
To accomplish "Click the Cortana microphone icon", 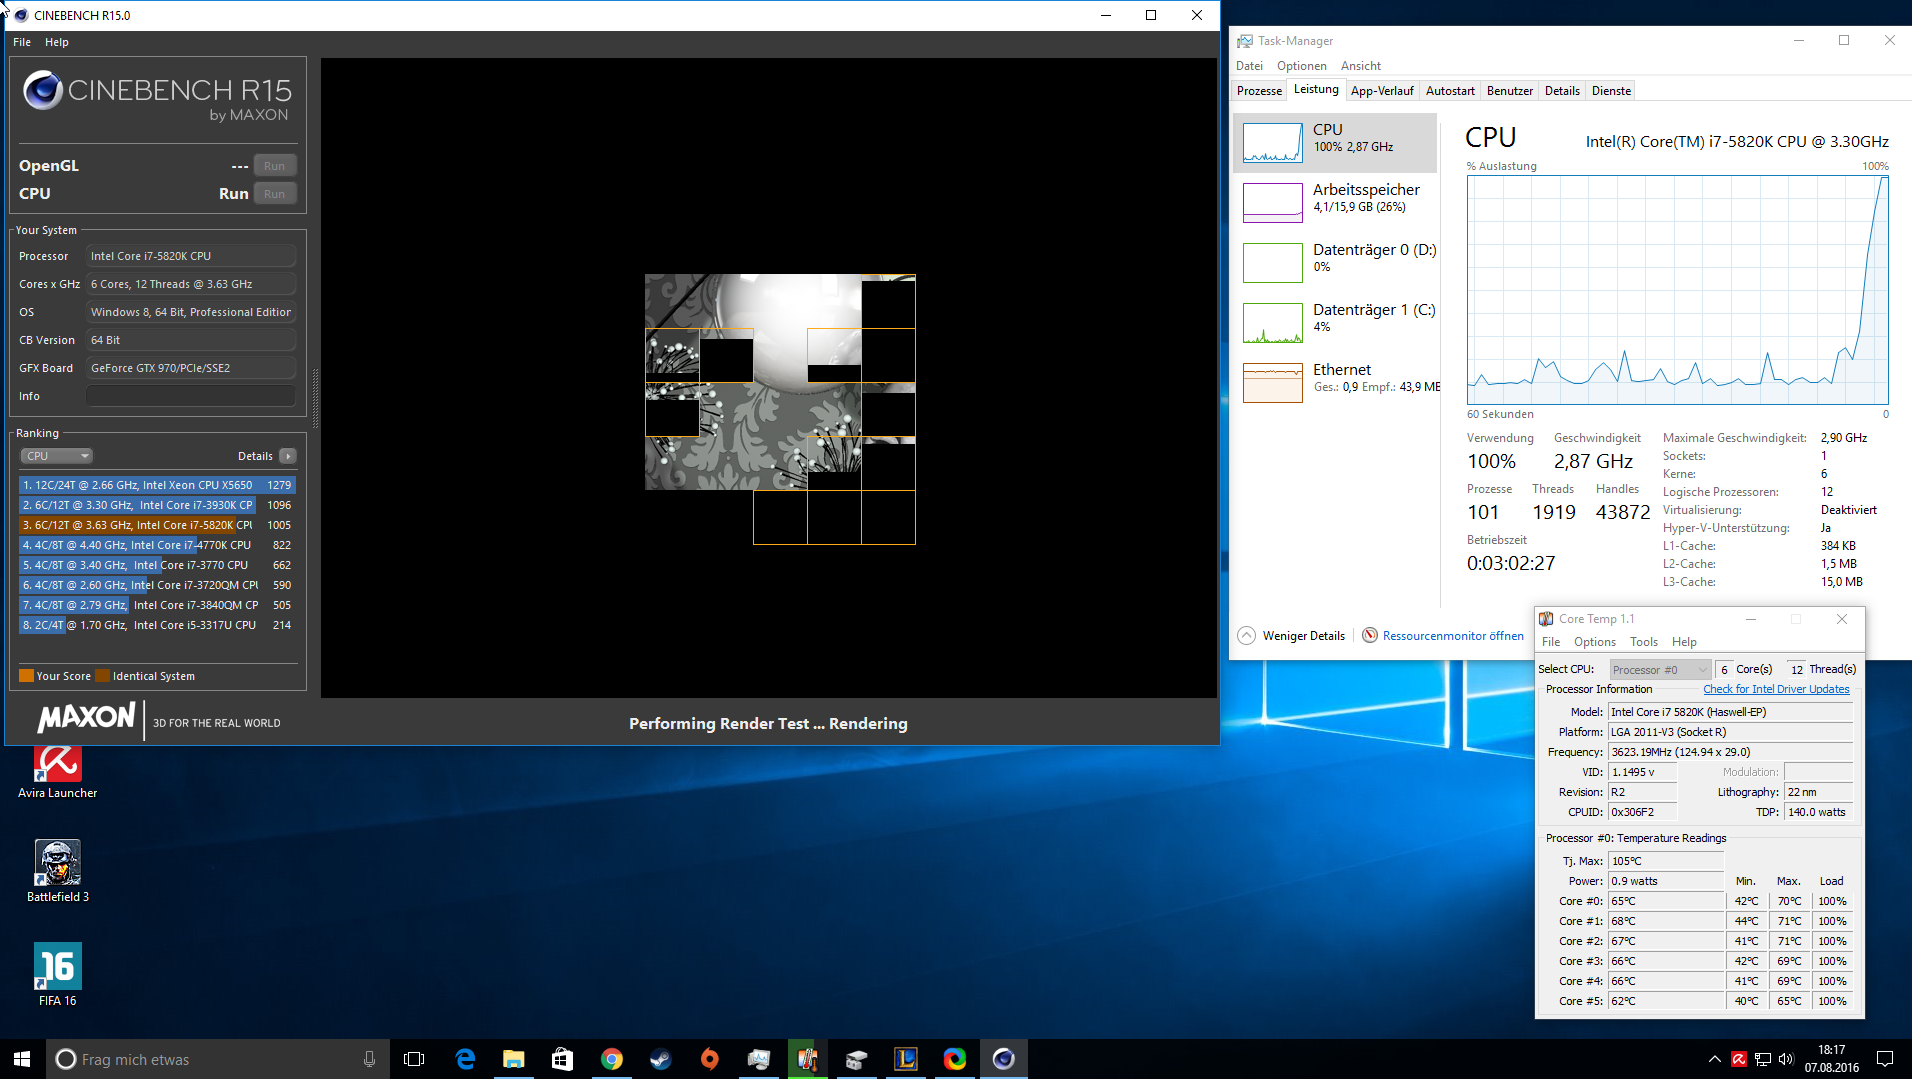I will click(369, 1059).
